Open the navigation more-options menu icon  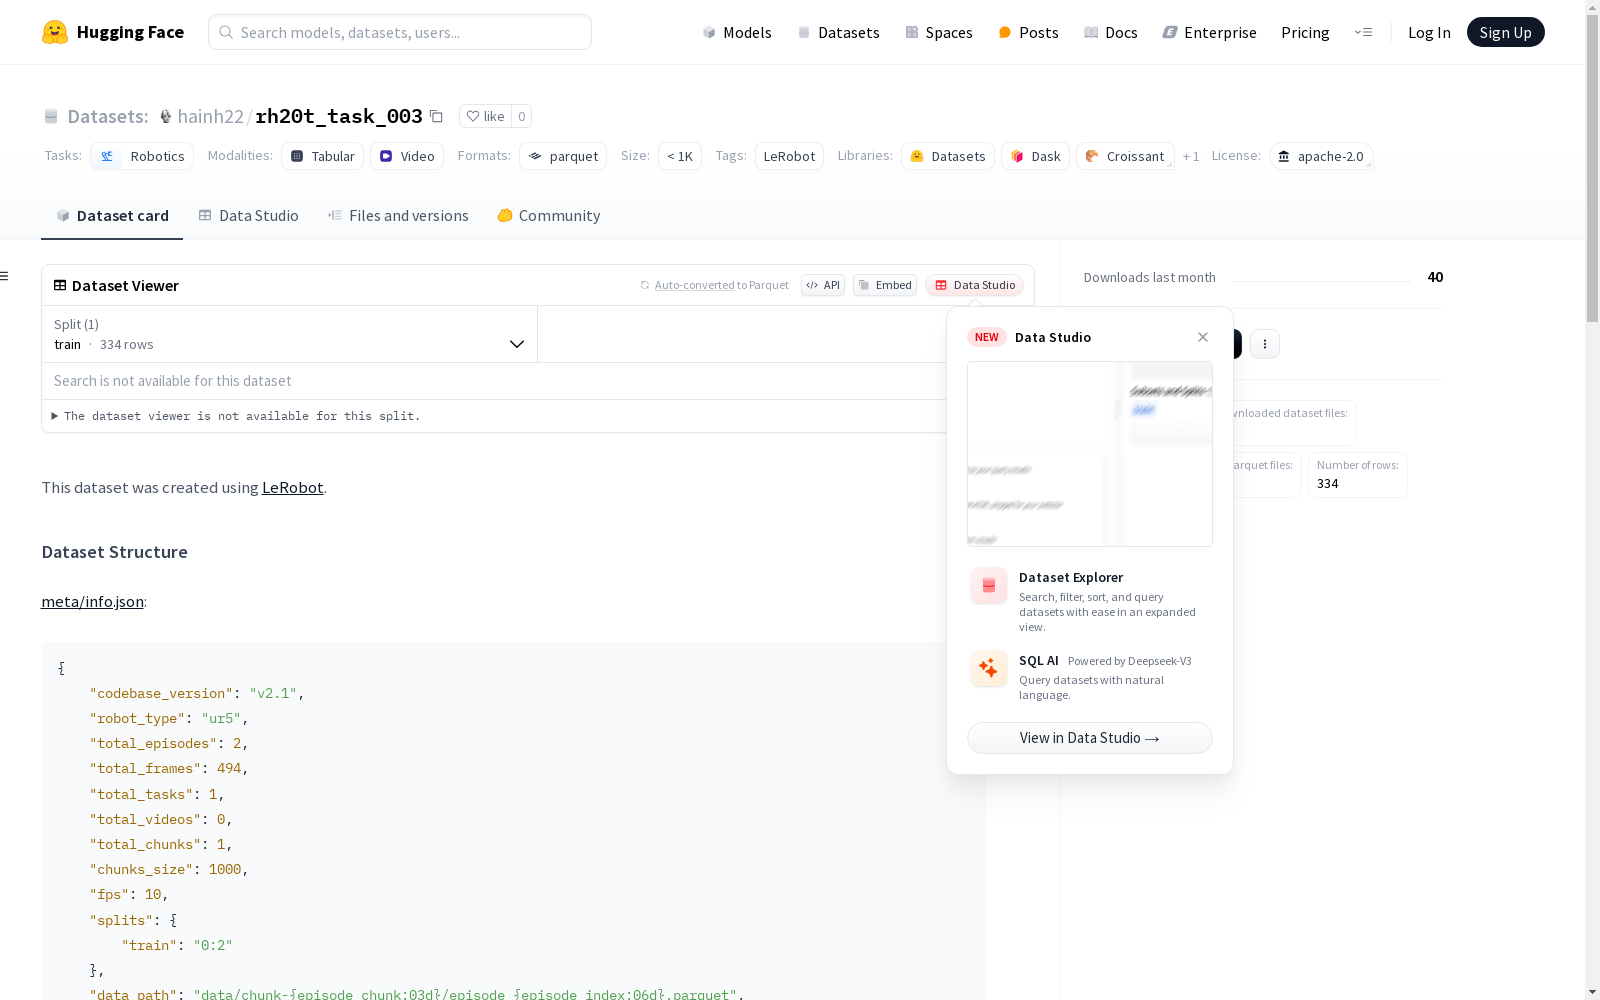[x=1363, y=32]
